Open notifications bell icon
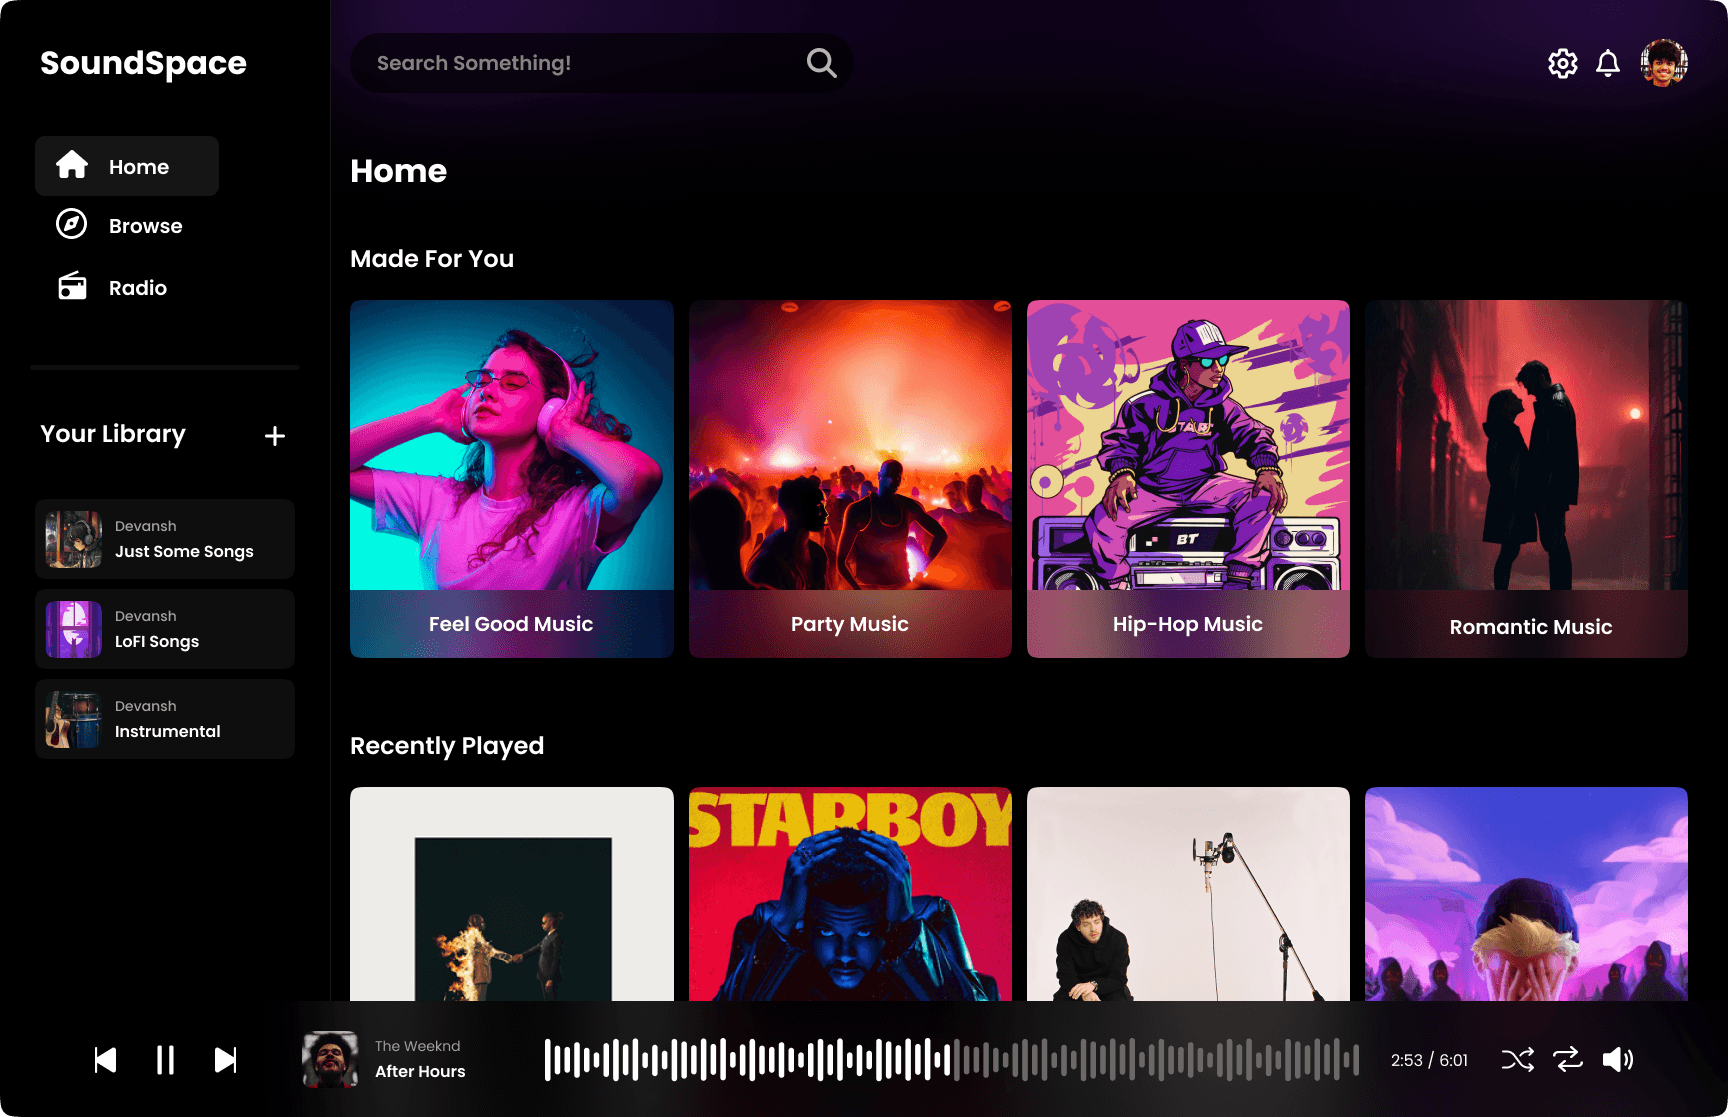This screenshot has width=1728, height=1117. tap(1608, 63)
